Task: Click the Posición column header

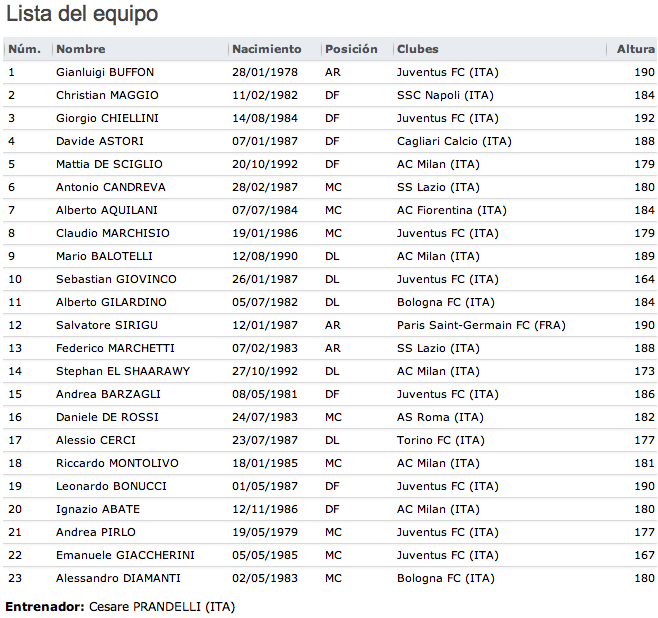Action: pos(351,49)
